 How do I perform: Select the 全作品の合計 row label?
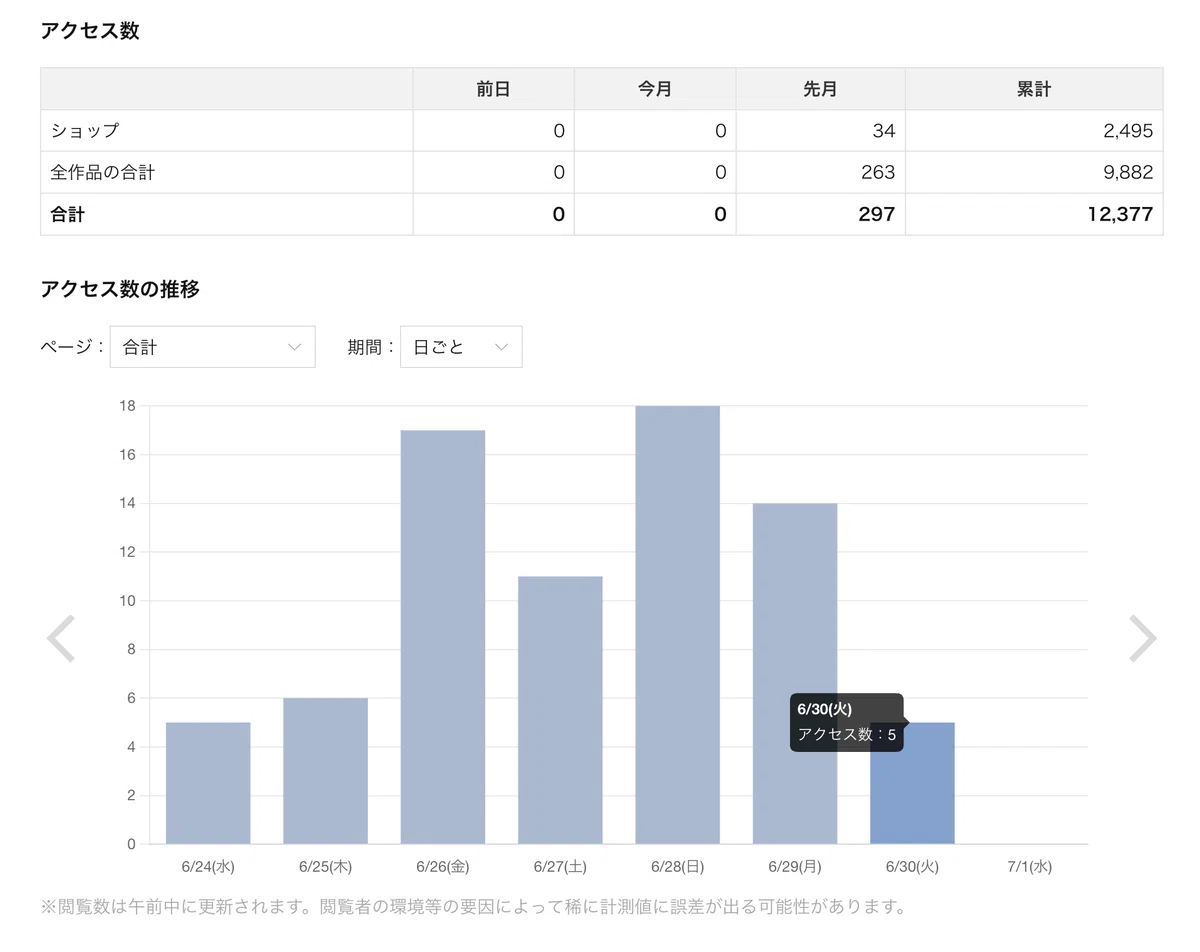103,173
